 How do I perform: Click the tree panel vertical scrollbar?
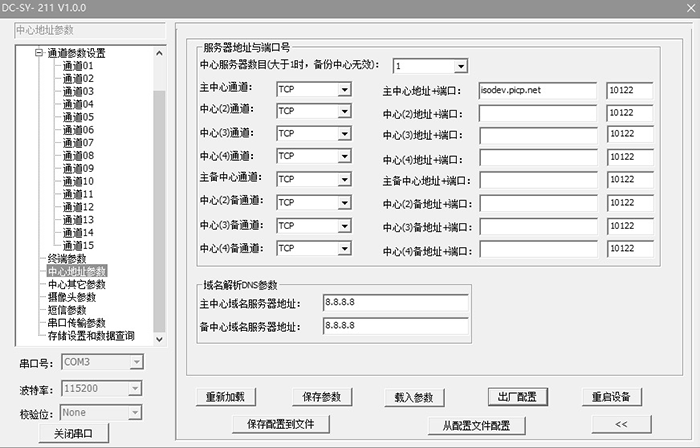[158, 200]
